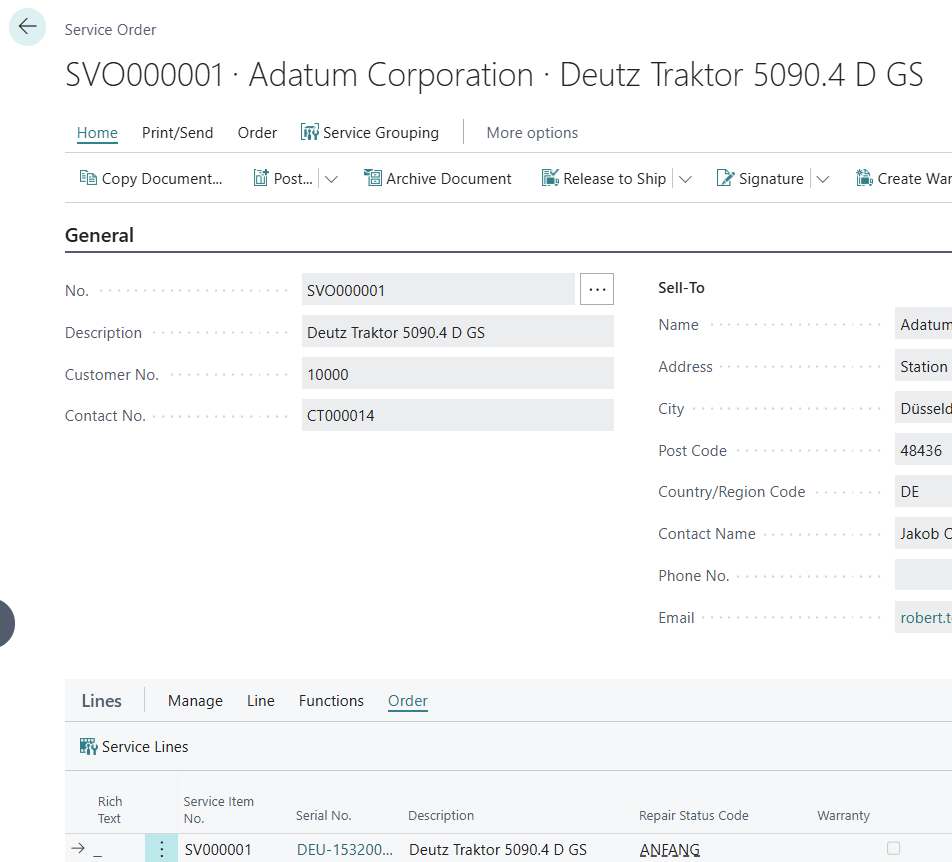
Task: Open the Functions menu in Lines
Action: [x=331, y=701]
